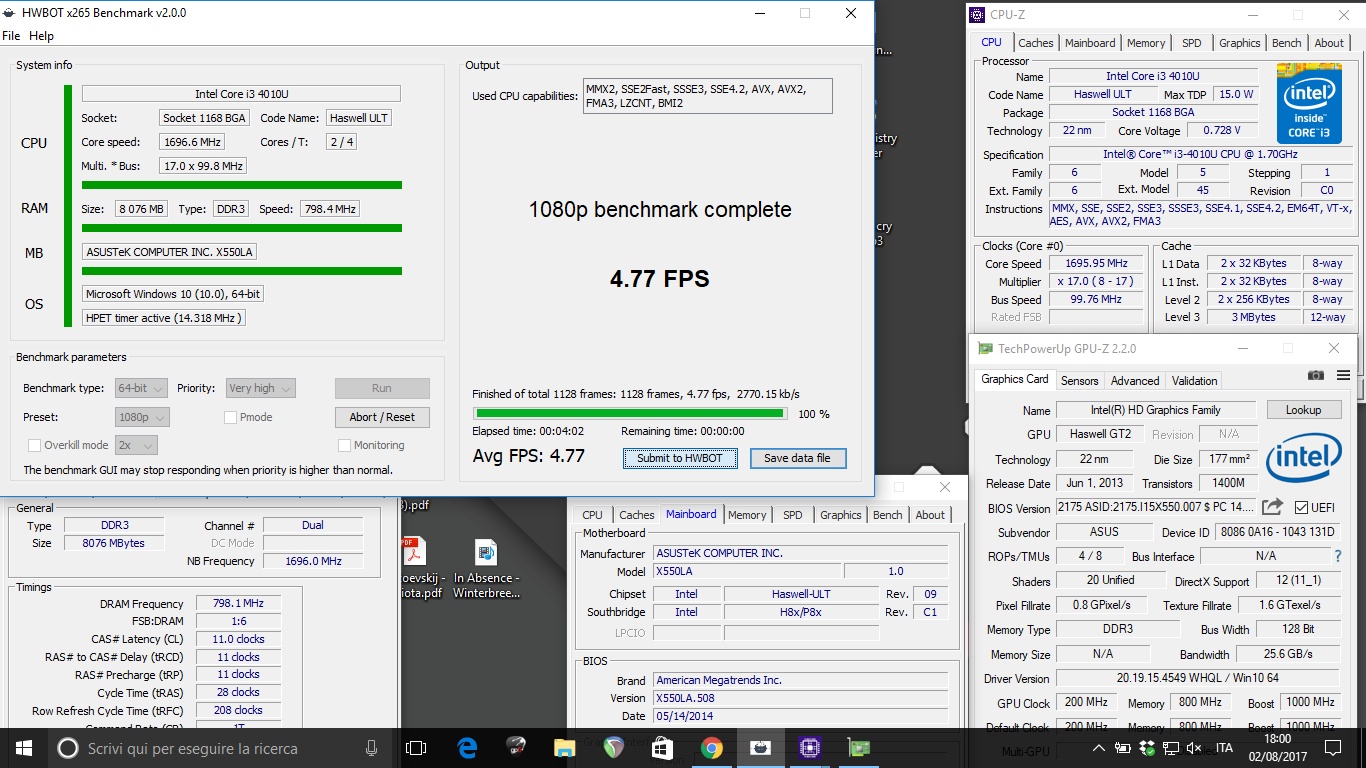Open the Windows Store taskbar icon
This screenshot has height=768, width=1366.
(662, 748)
